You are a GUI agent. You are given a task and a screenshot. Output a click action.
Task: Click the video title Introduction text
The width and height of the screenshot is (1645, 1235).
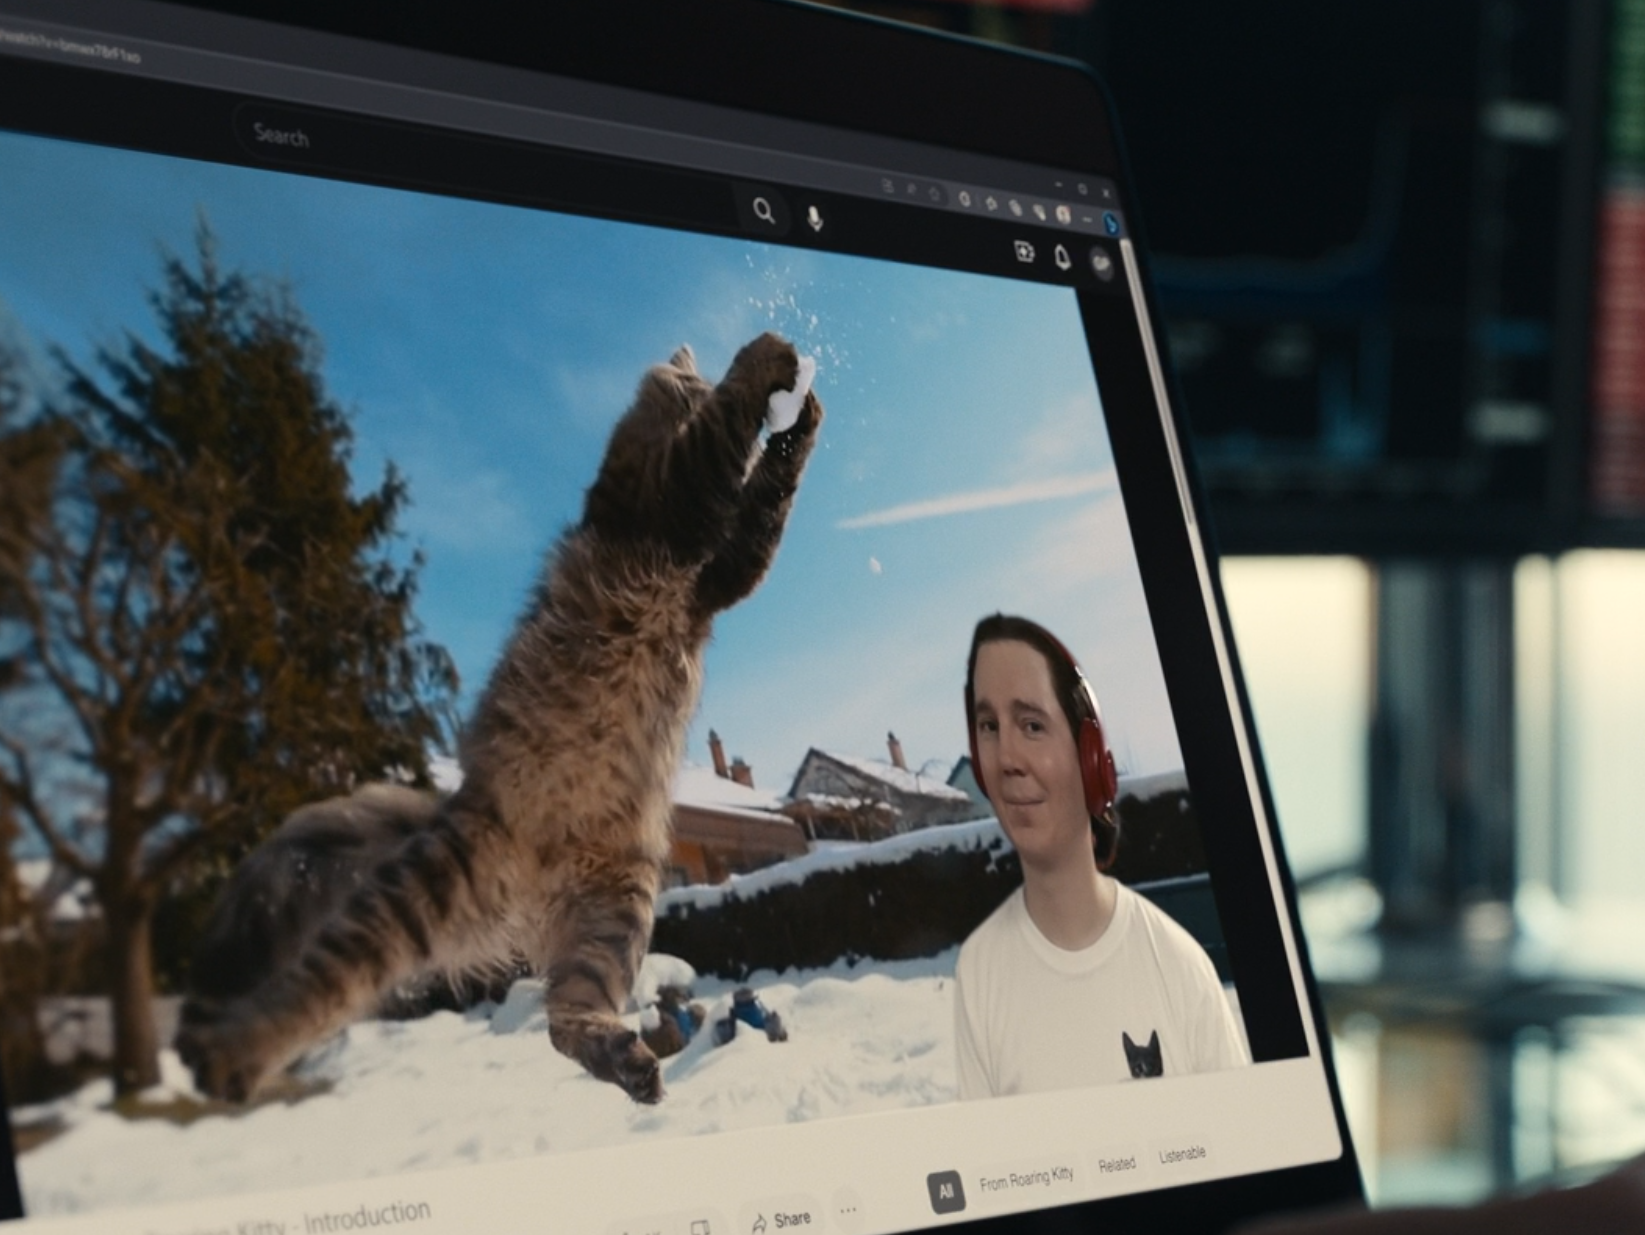[x=365, y=1217]
